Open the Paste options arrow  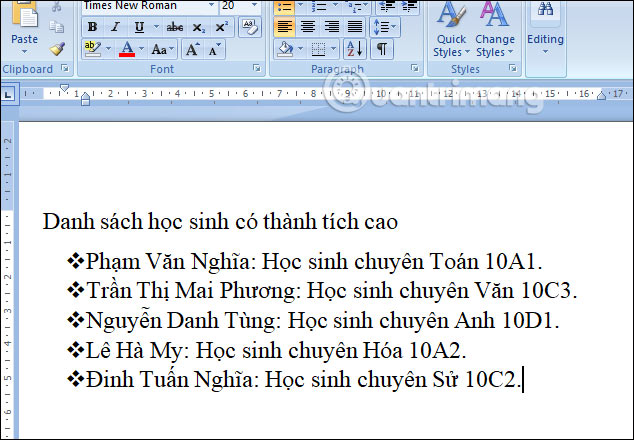[24, 52]
